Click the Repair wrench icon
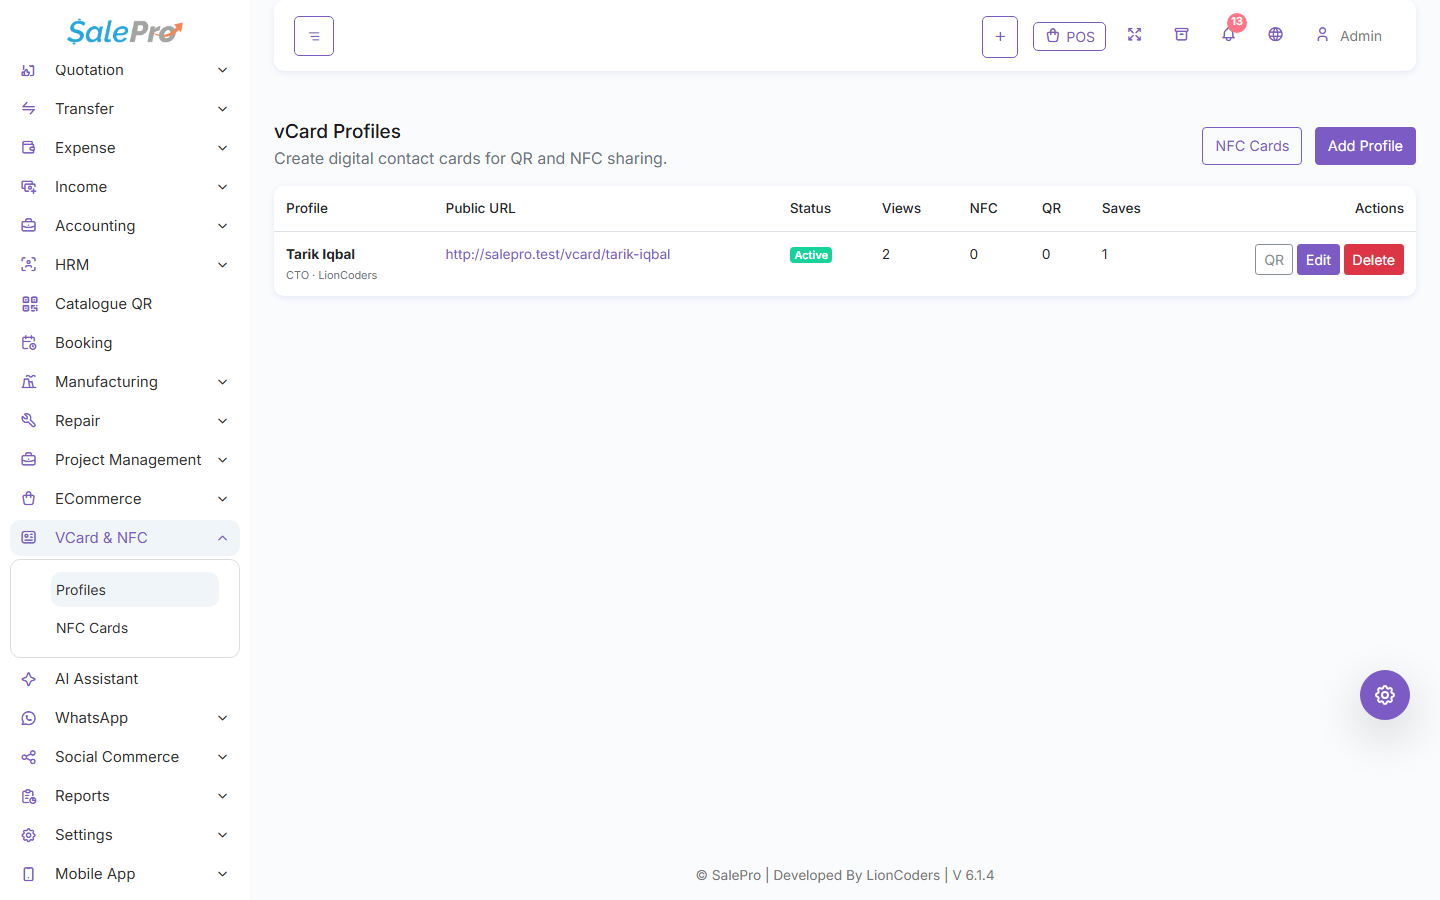 29,421
